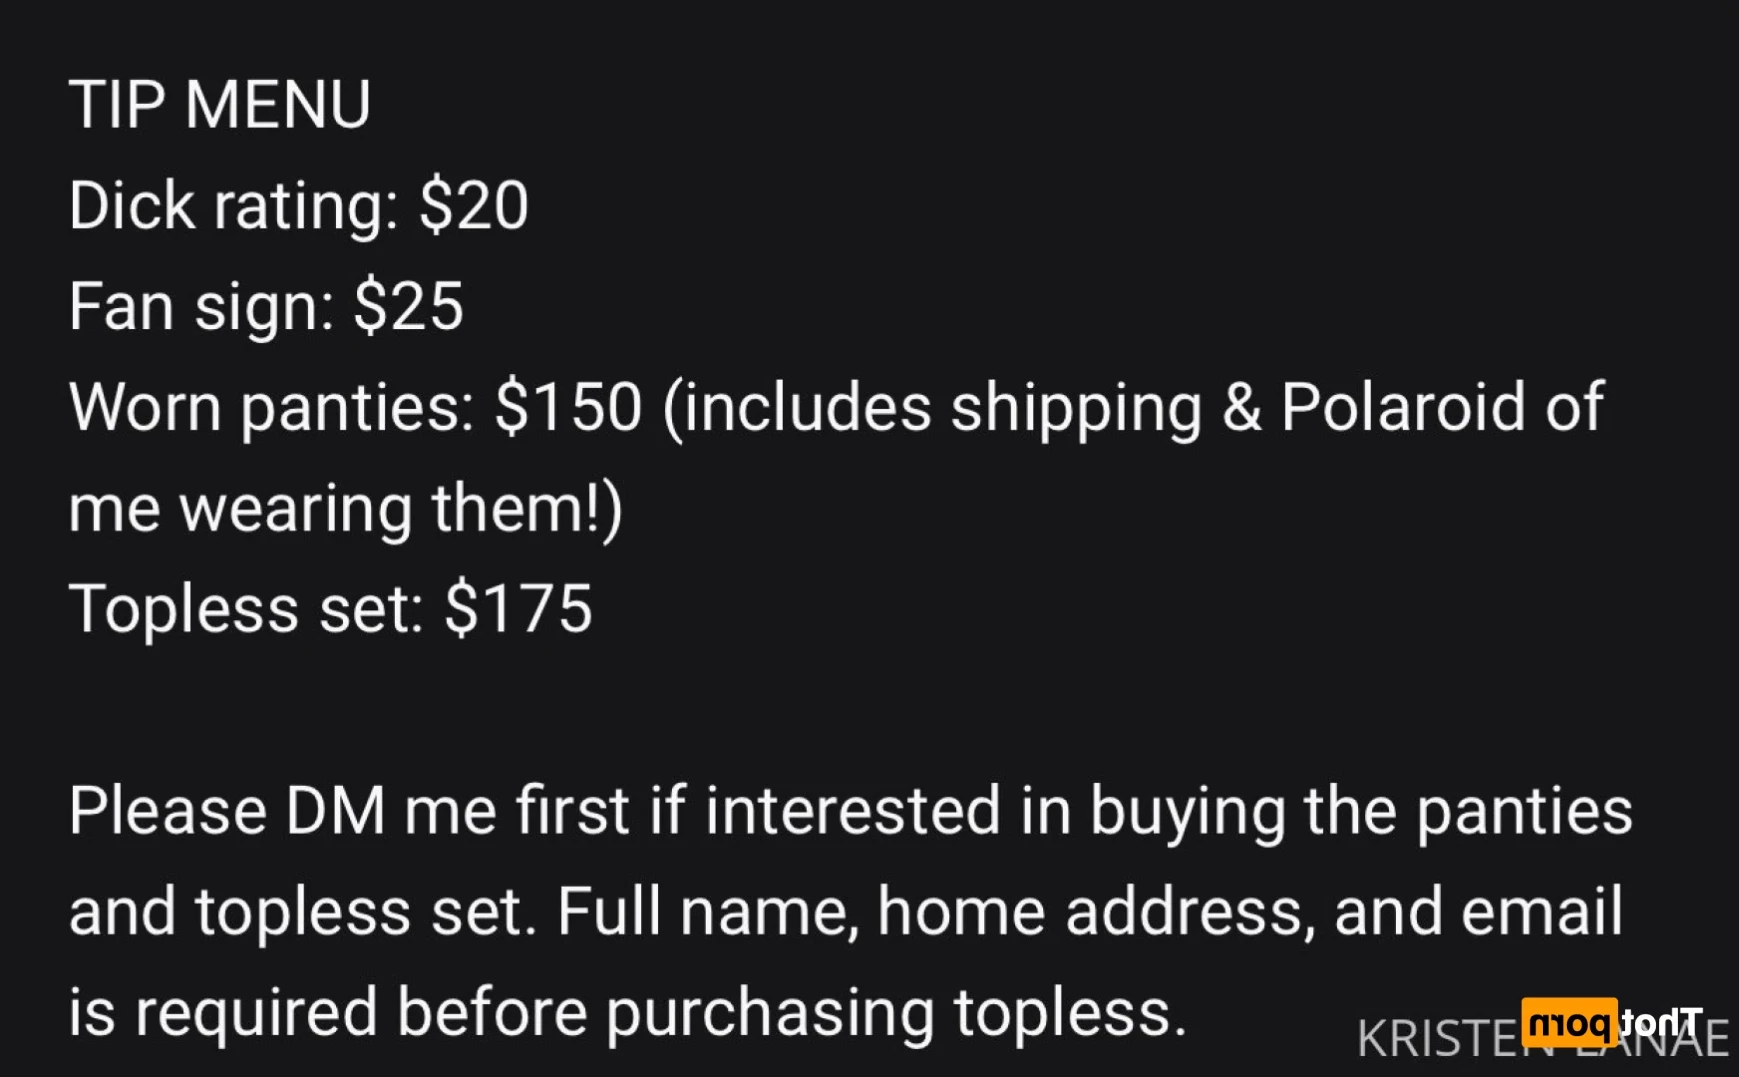Viewport: 1739px width, 1077px height.
Task: Click the ampersand before Polaroid
Action: (x=1241, y=408)
